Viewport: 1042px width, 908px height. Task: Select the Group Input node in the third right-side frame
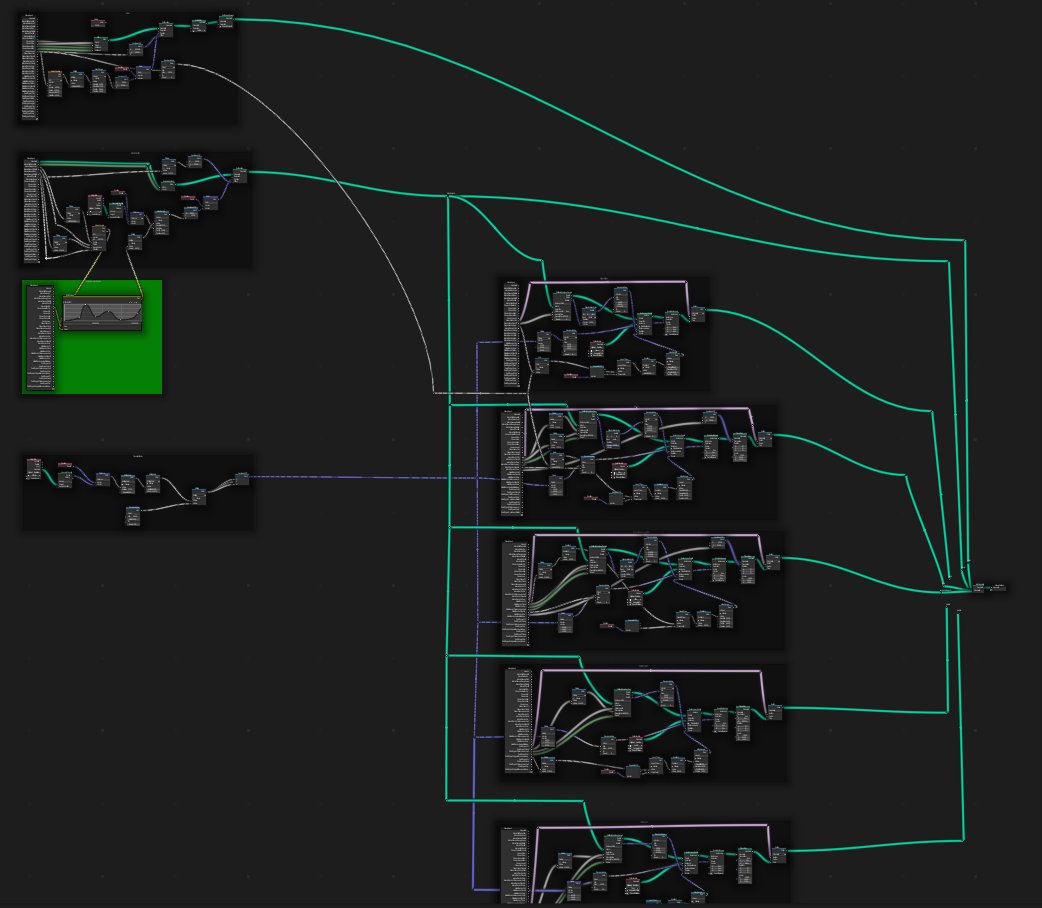pos(516,592)
